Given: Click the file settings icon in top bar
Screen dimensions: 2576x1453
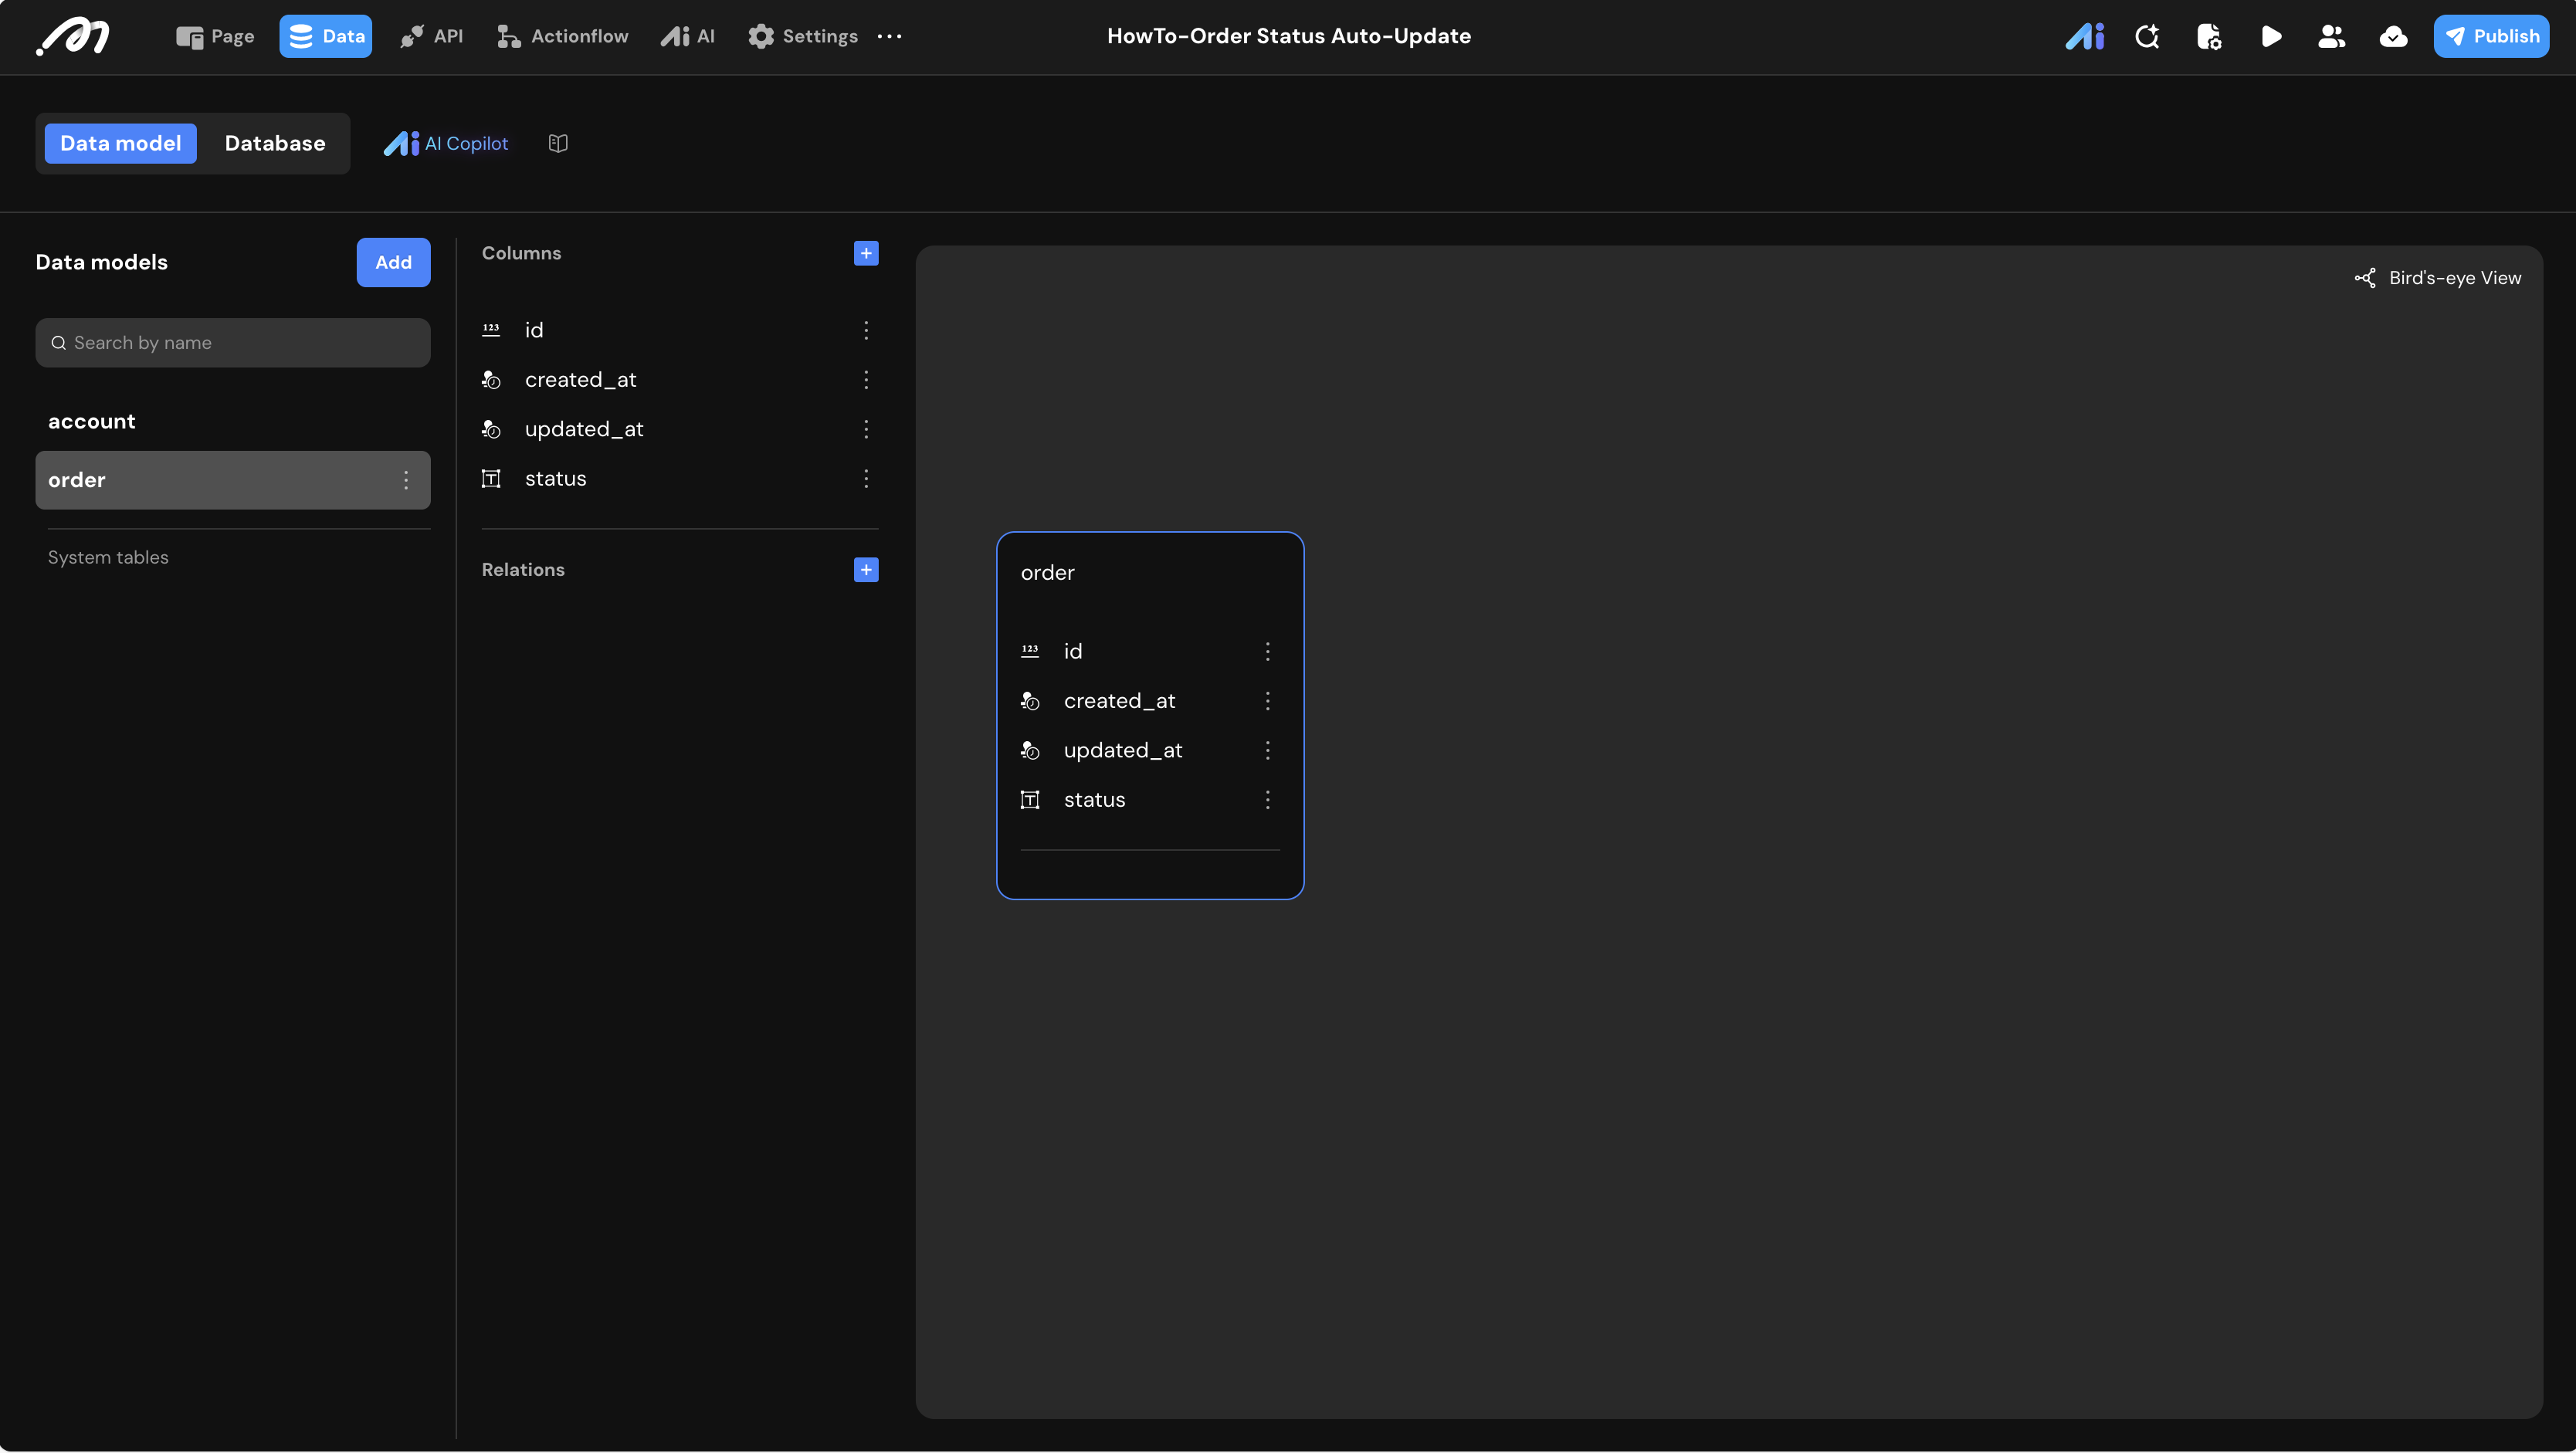Looking at the screenshot, I should 2209,37.
